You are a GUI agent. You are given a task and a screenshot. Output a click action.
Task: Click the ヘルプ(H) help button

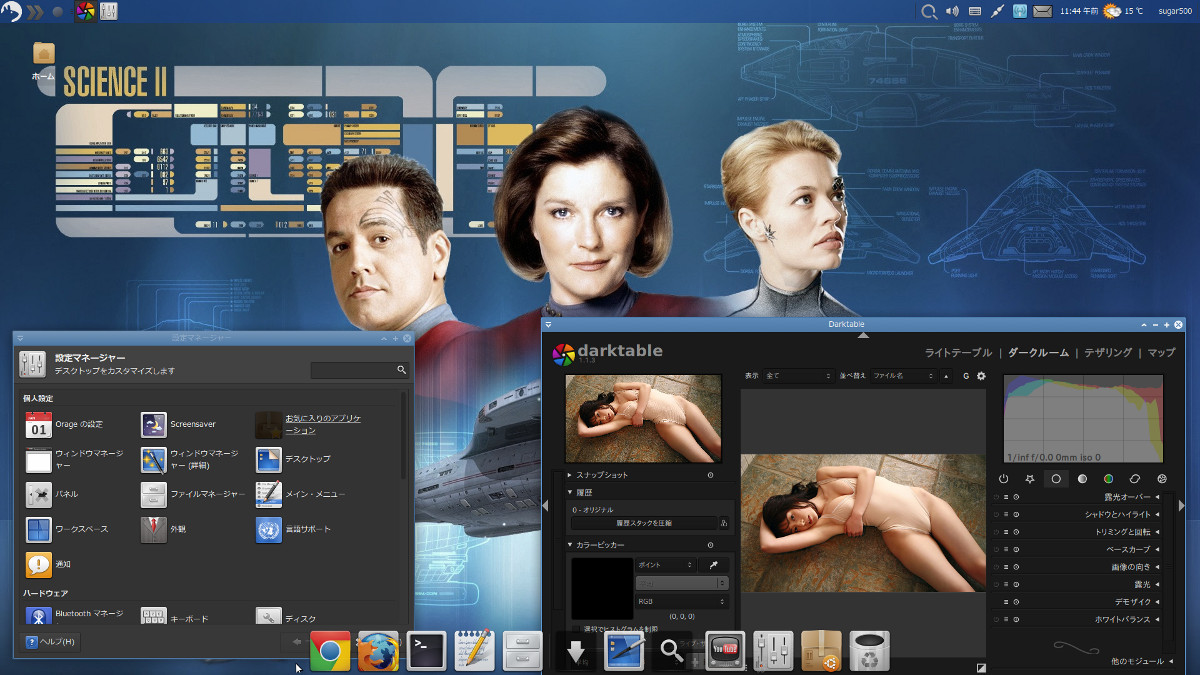50,641
